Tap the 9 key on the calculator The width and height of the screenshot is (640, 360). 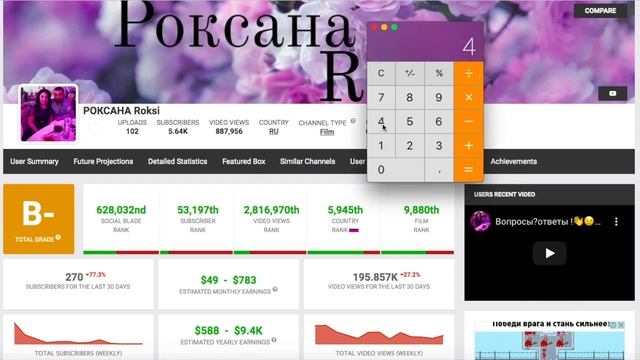tap(439, 98)
